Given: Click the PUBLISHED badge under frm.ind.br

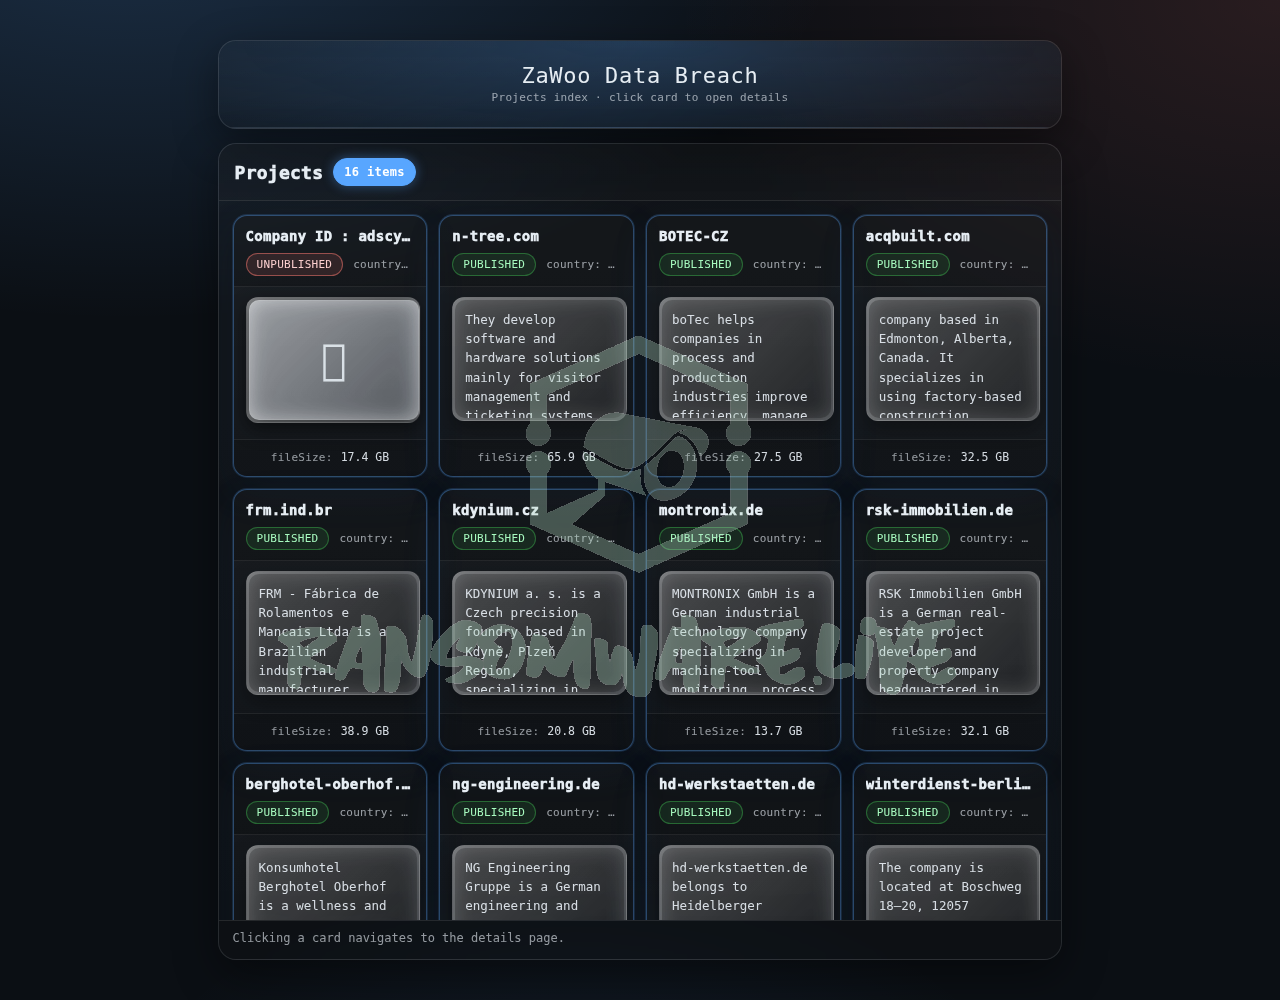Looking at the screenshot, I should [287, 538].
